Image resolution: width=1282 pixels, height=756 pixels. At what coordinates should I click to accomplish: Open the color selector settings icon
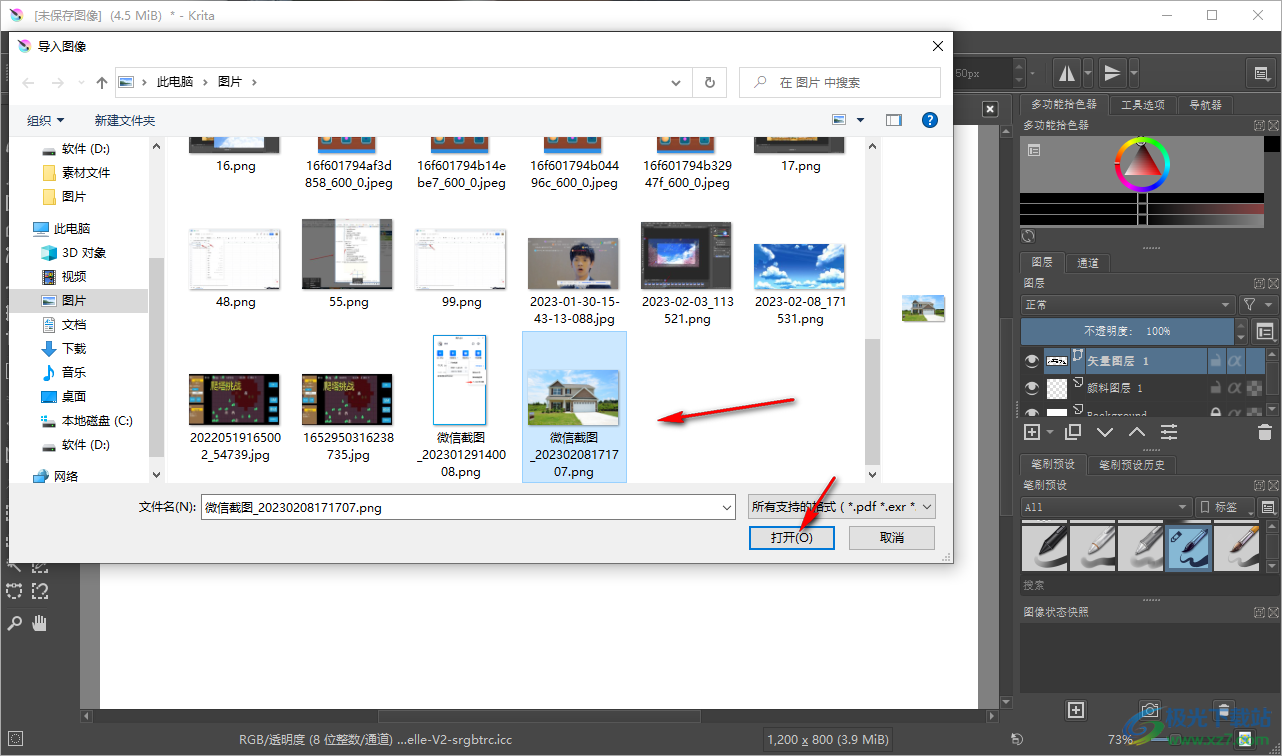(1034, 150)
